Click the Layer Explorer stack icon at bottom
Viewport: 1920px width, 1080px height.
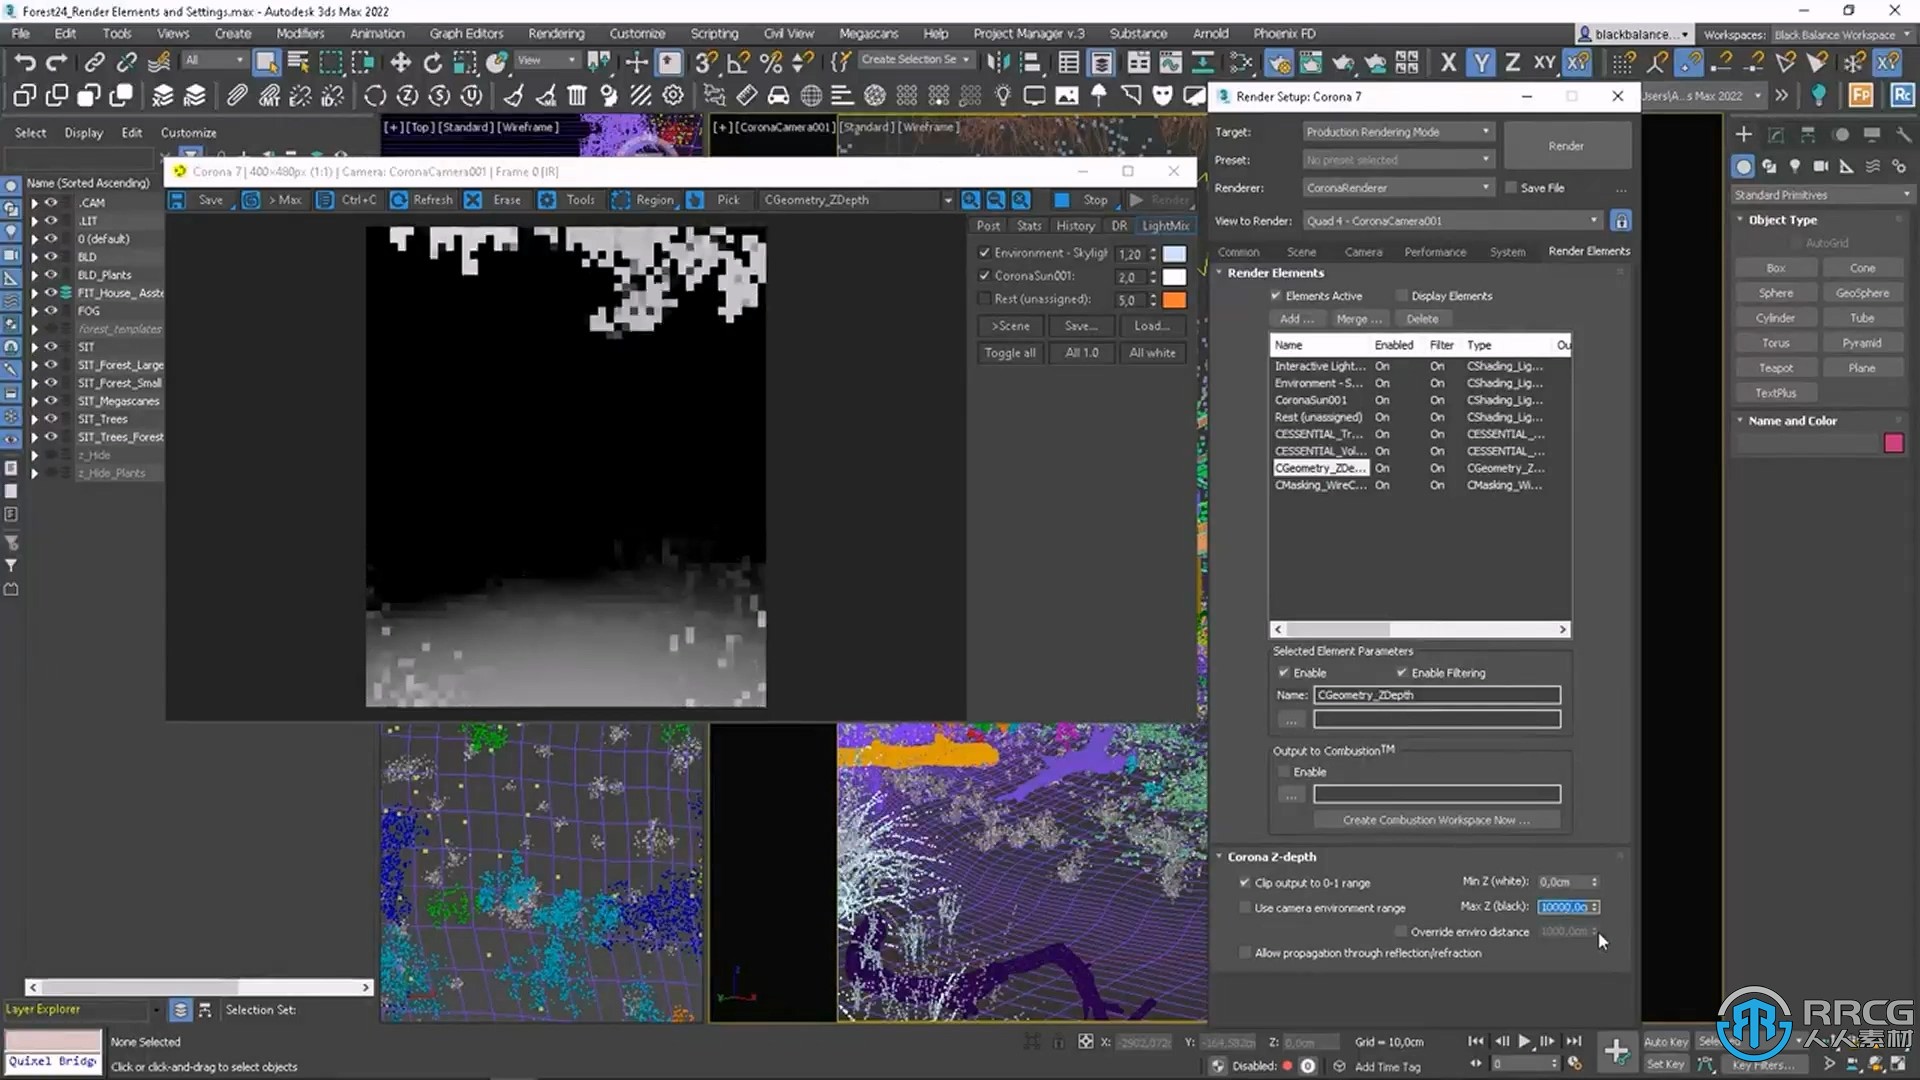point(180,1010)
